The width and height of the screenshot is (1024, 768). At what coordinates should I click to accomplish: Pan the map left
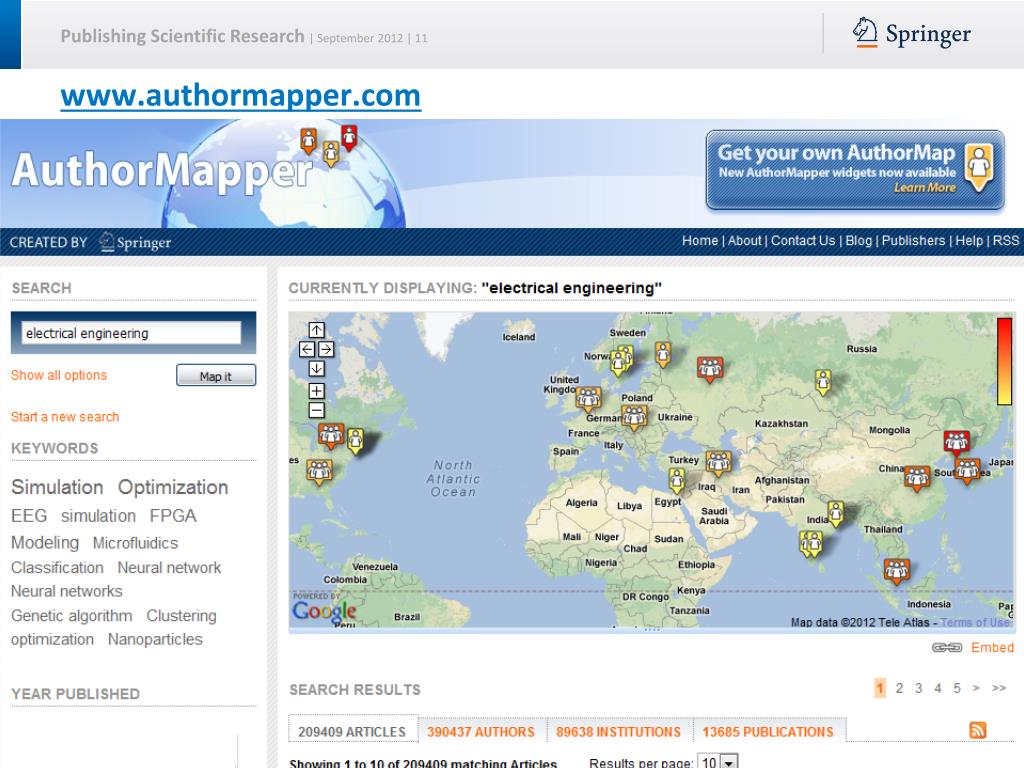(307, 349)
